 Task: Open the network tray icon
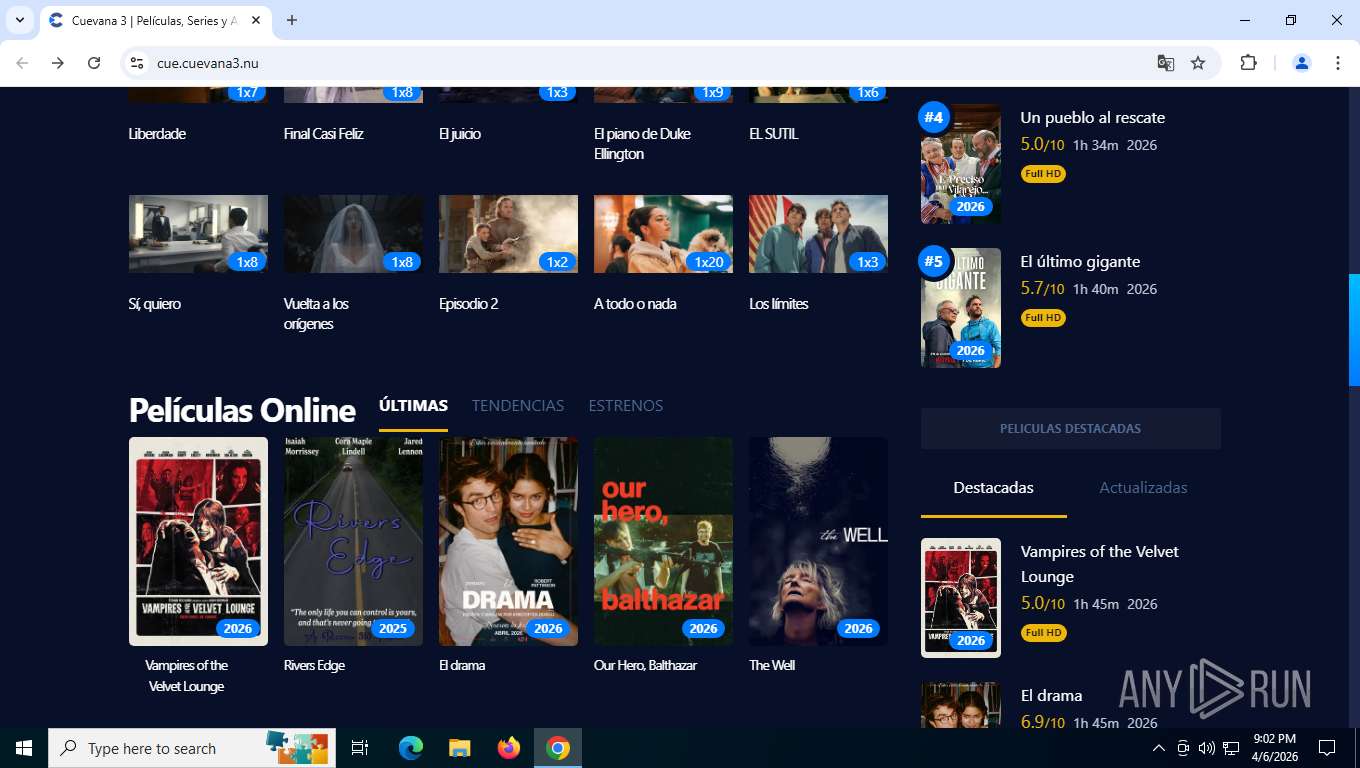[1231, 748]
